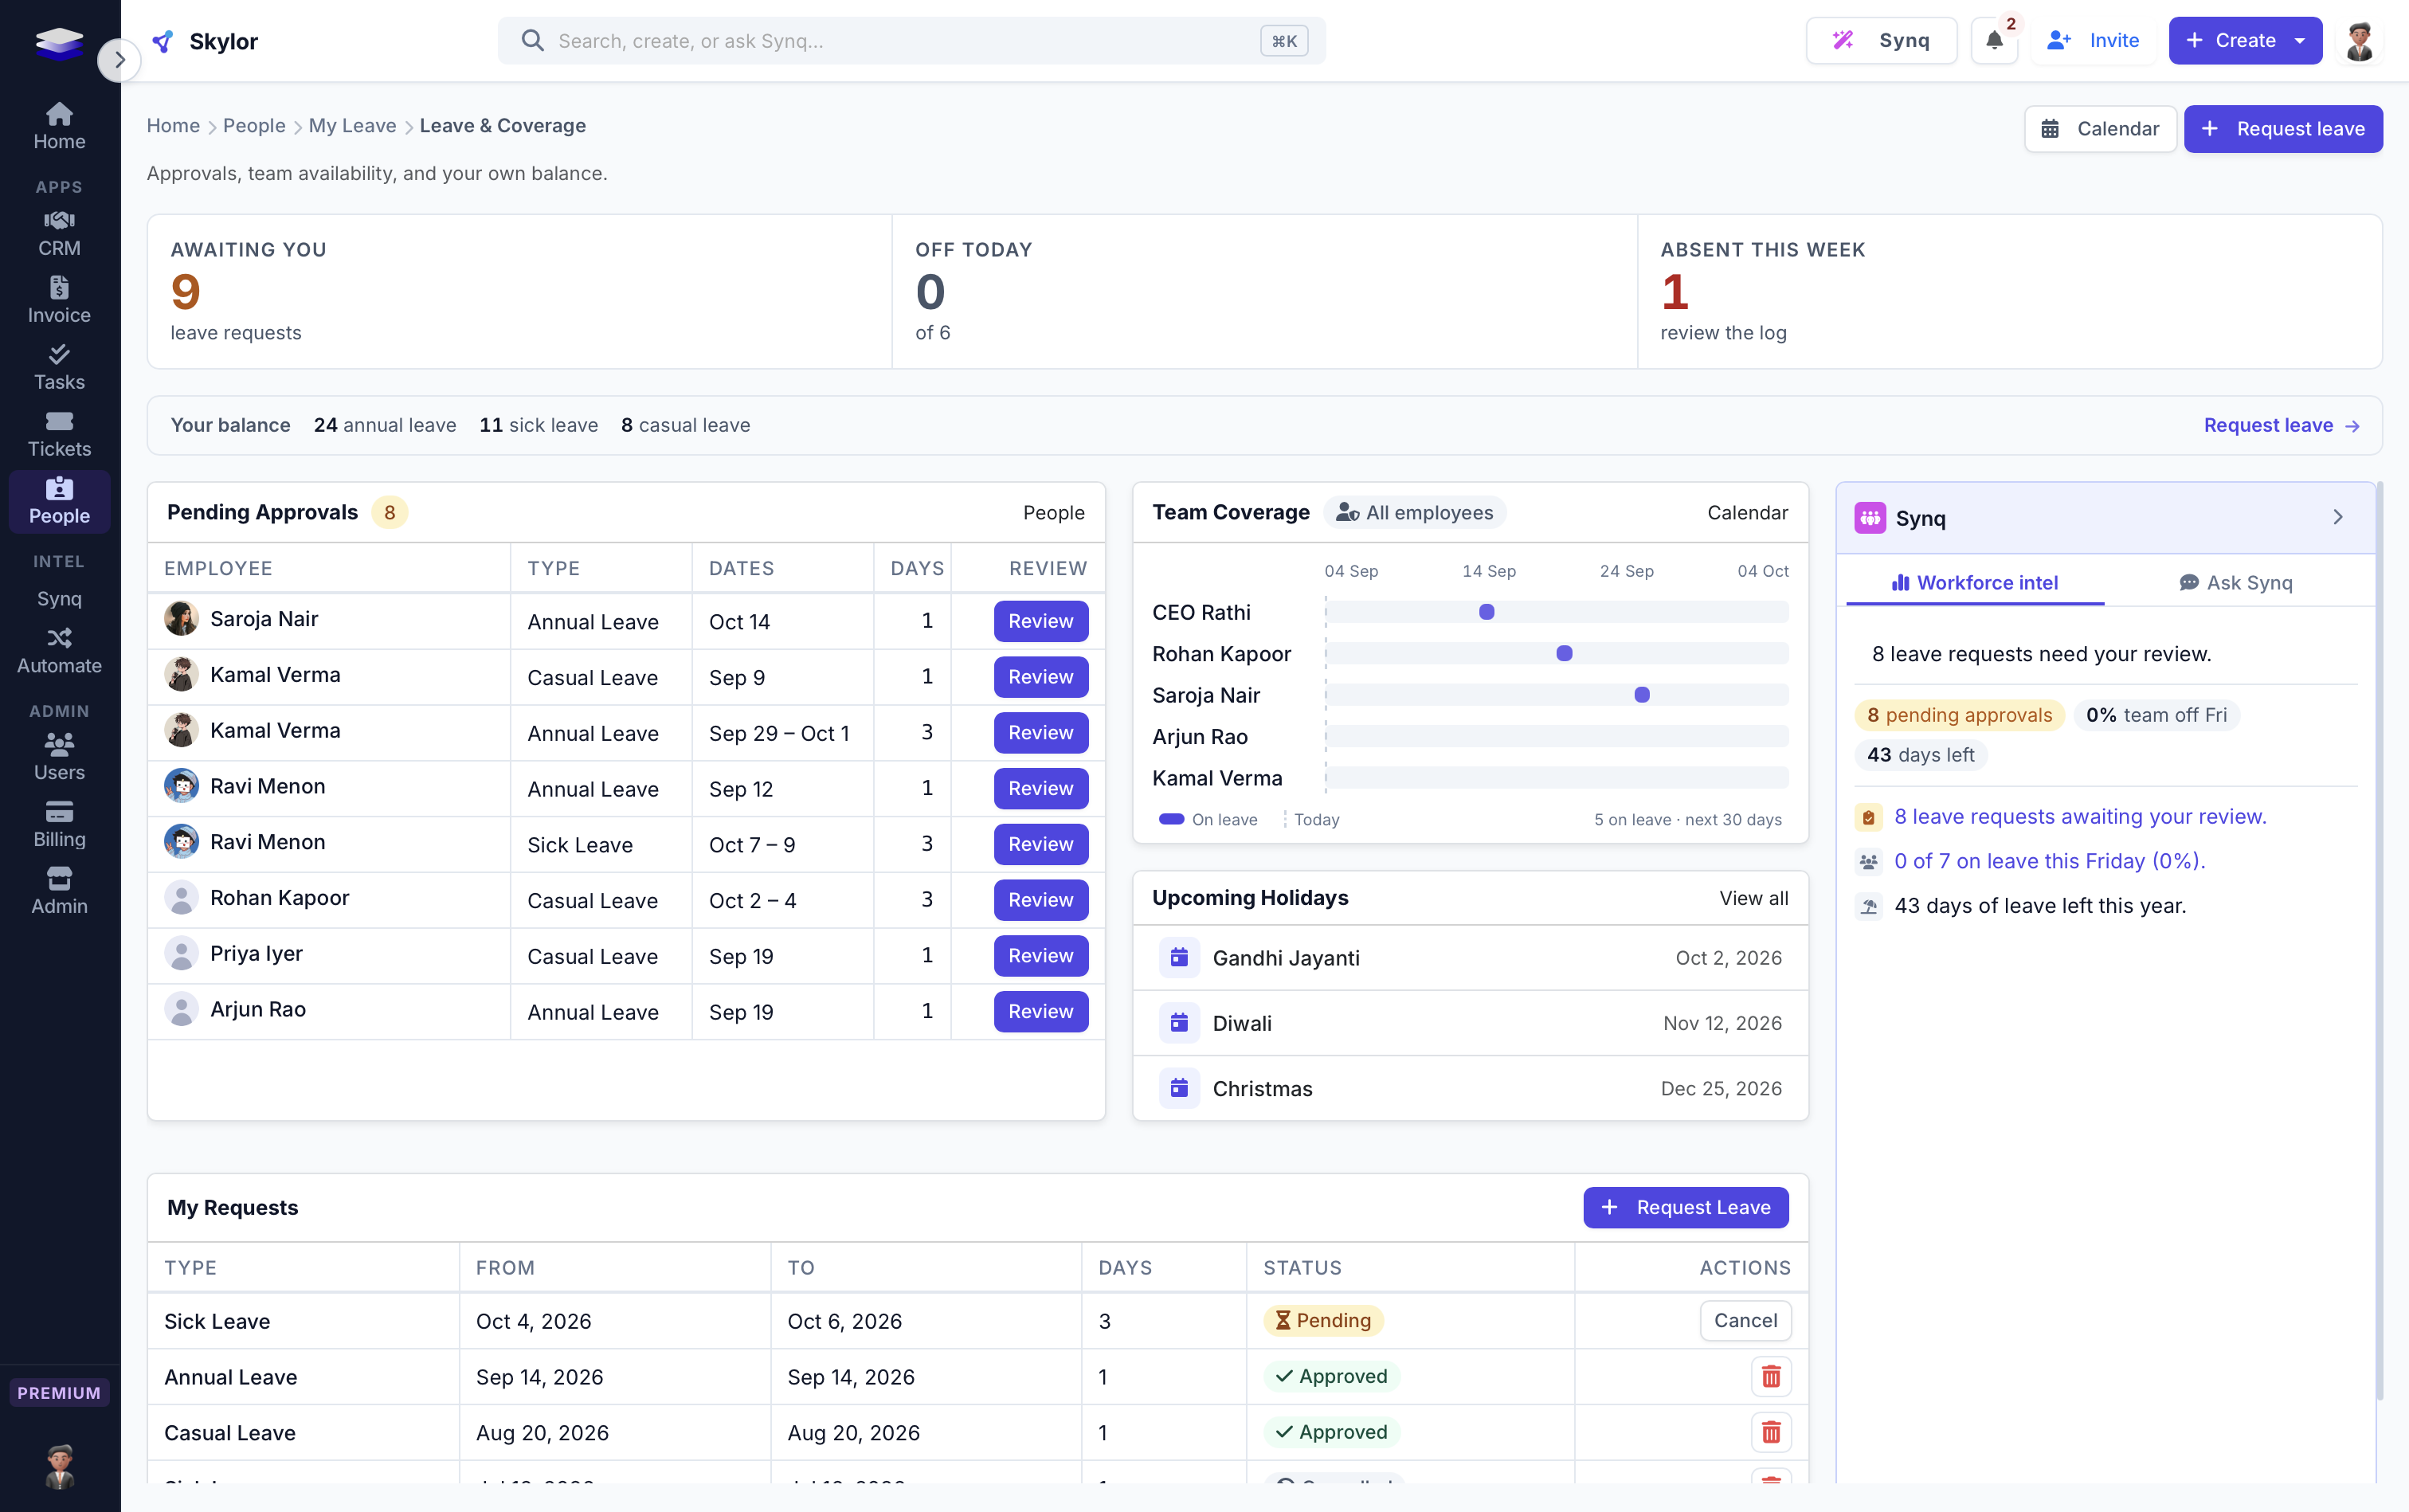
Task: Expand the collapsed sidebar with the chevron
Action: 119,60
